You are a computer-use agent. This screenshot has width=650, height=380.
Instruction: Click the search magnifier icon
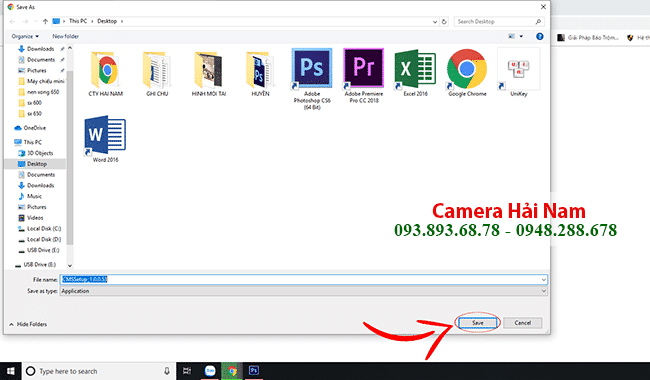tap(538, 22)
